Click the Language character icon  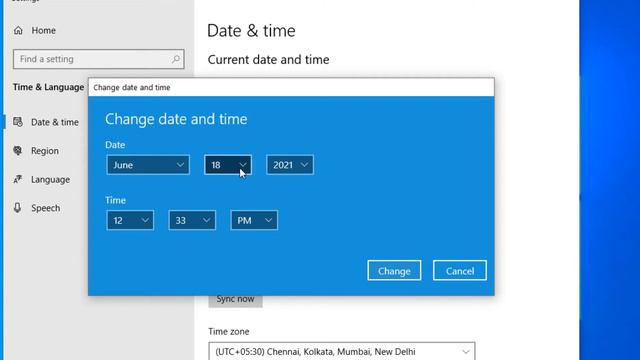[x=18, y=179]
